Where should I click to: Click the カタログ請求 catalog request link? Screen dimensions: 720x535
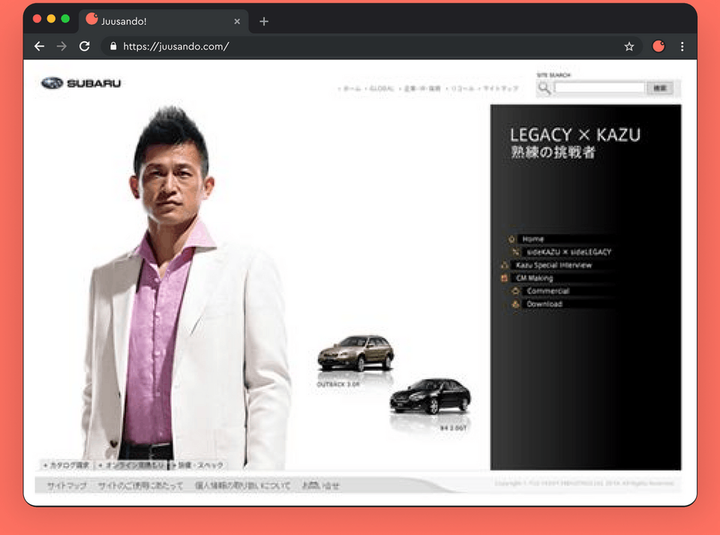click(67, 465)
